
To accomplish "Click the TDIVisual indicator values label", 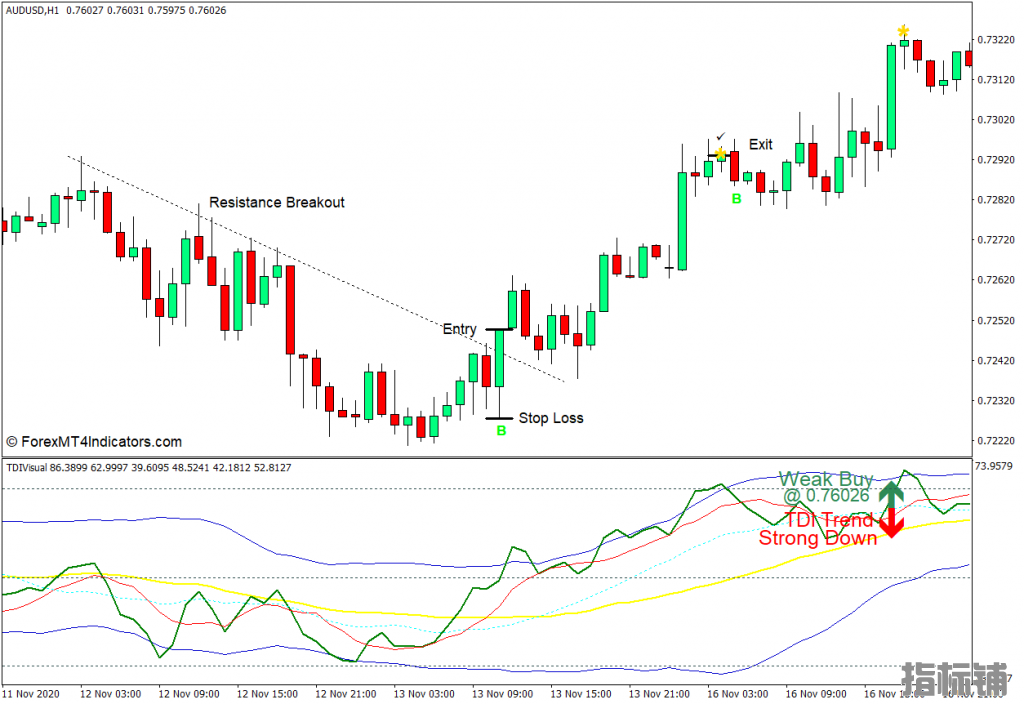I will (x=149, y=468).
